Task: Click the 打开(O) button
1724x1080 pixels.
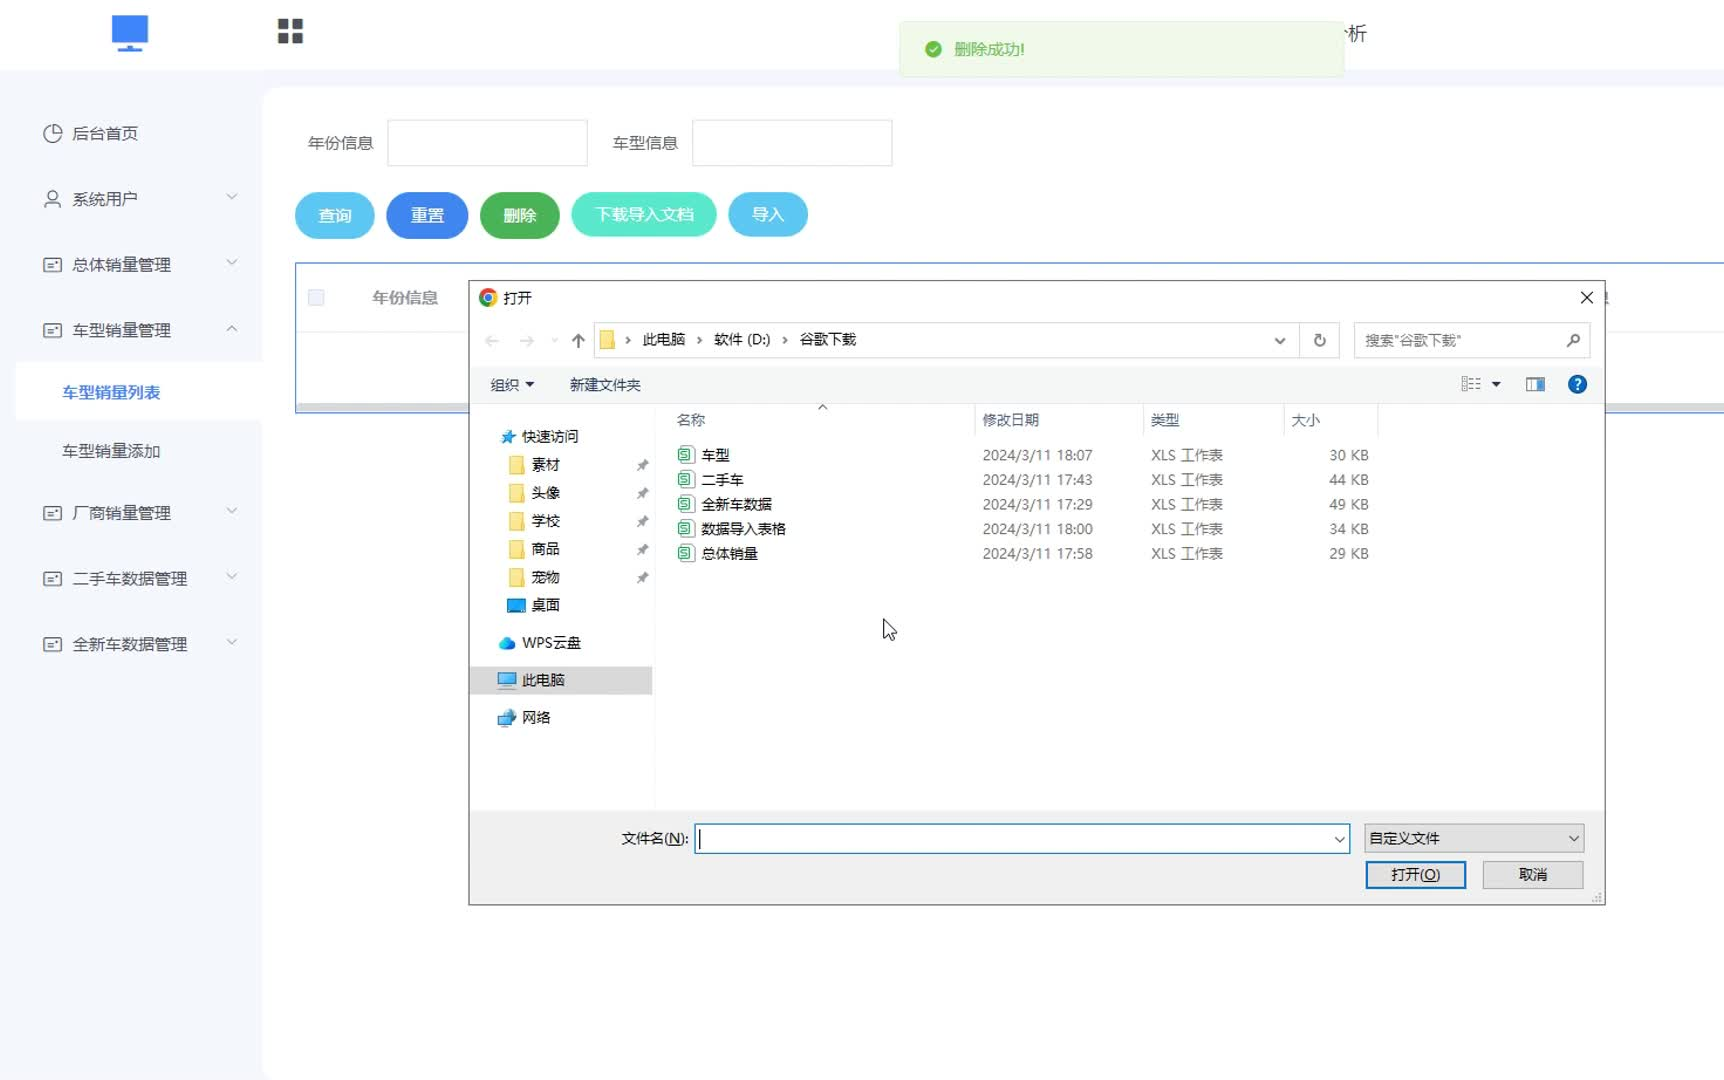Action: pyautogui.click(x=1415, y=875)
